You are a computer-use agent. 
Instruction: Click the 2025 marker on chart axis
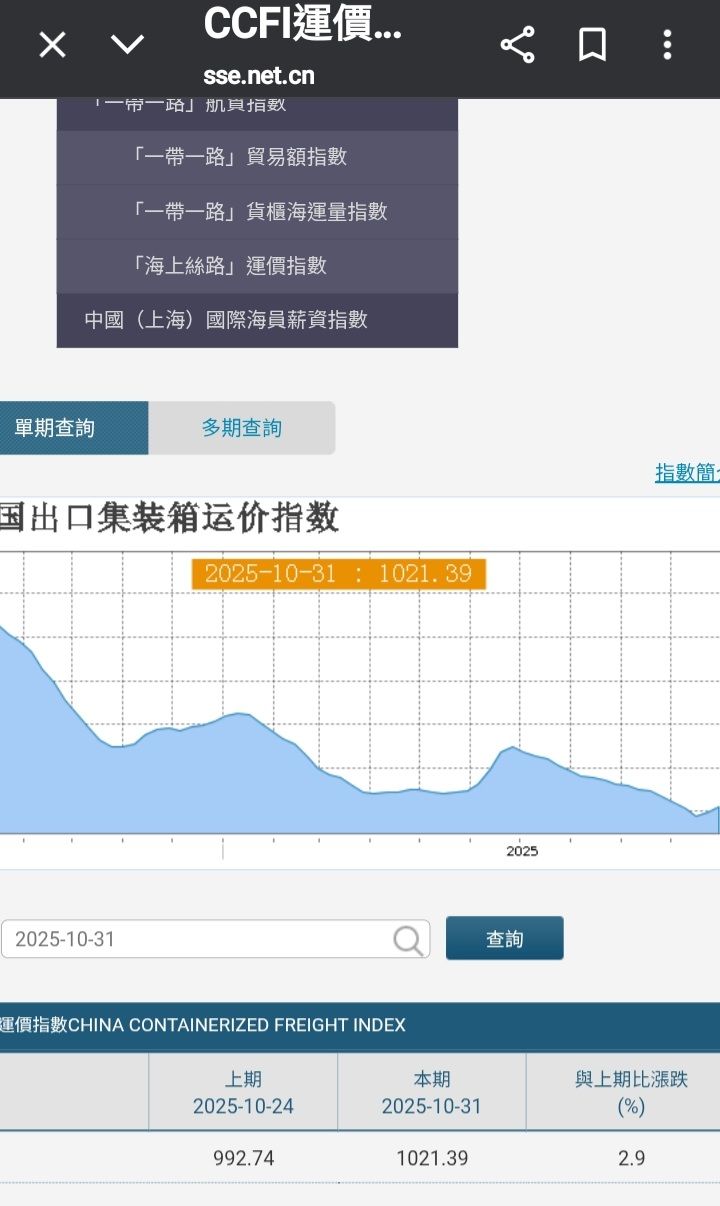tap(522, 851)
